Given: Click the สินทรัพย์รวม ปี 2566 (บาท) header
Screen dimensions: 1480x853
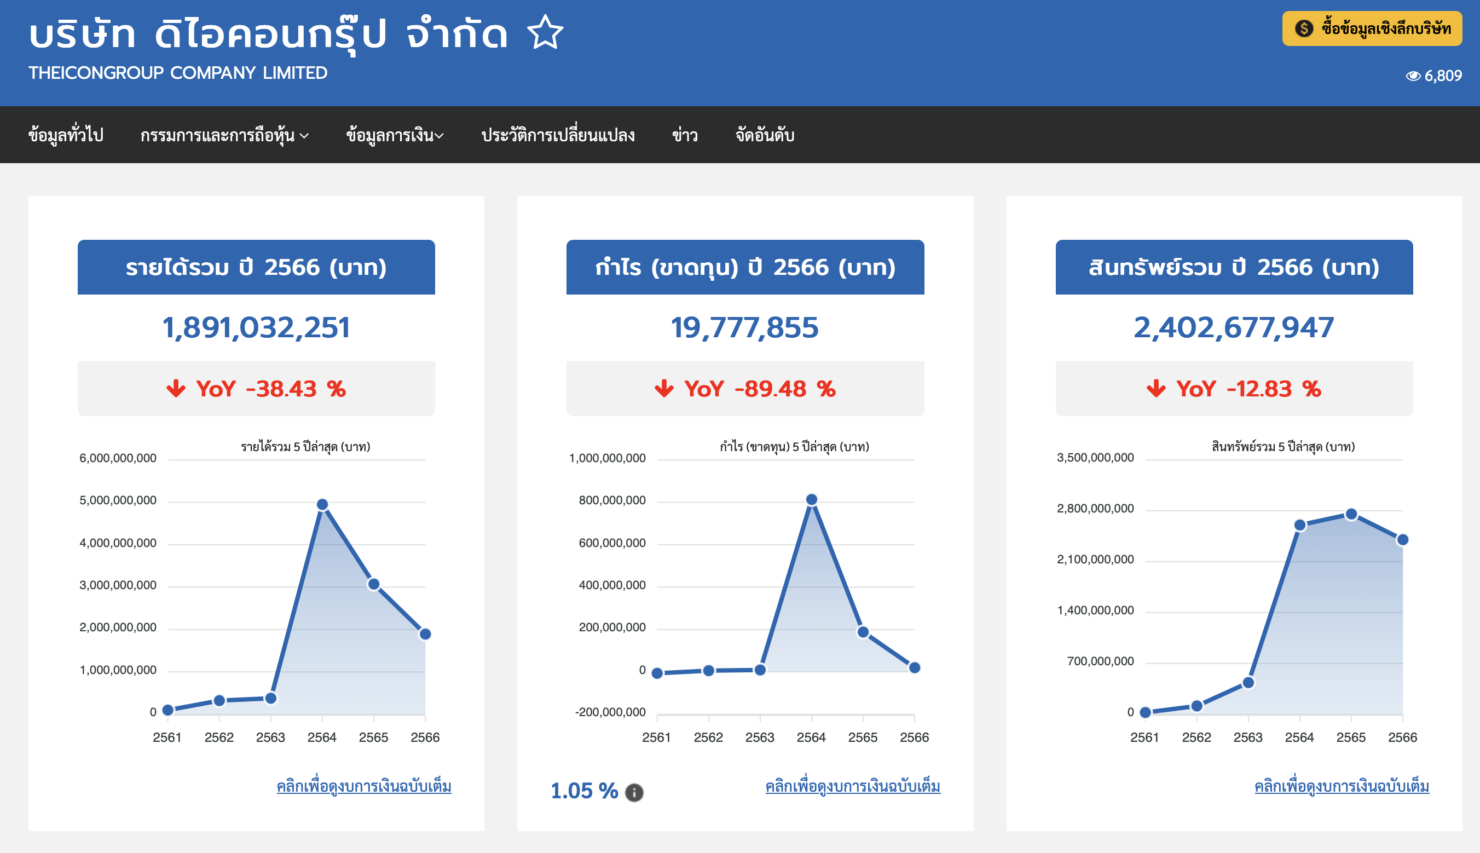Looking at the screenshot, I should click(1234, 267).
